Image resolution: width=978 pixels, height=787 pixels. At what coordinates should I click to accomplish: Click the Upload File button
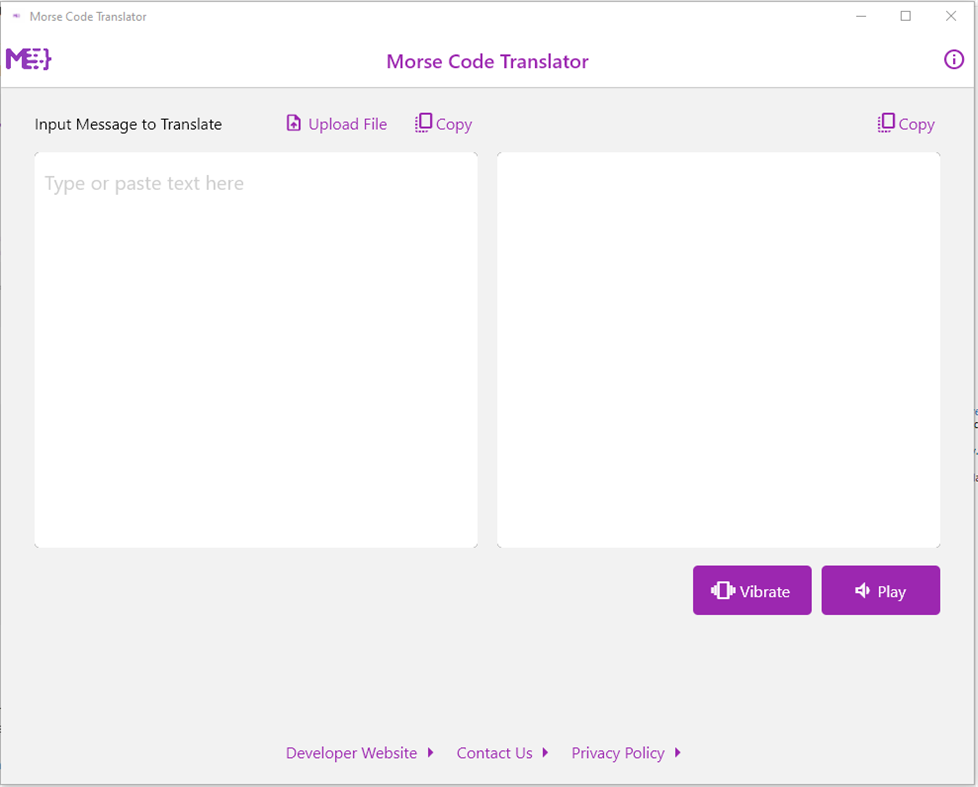pyautogui.click(x=337, y=124)
